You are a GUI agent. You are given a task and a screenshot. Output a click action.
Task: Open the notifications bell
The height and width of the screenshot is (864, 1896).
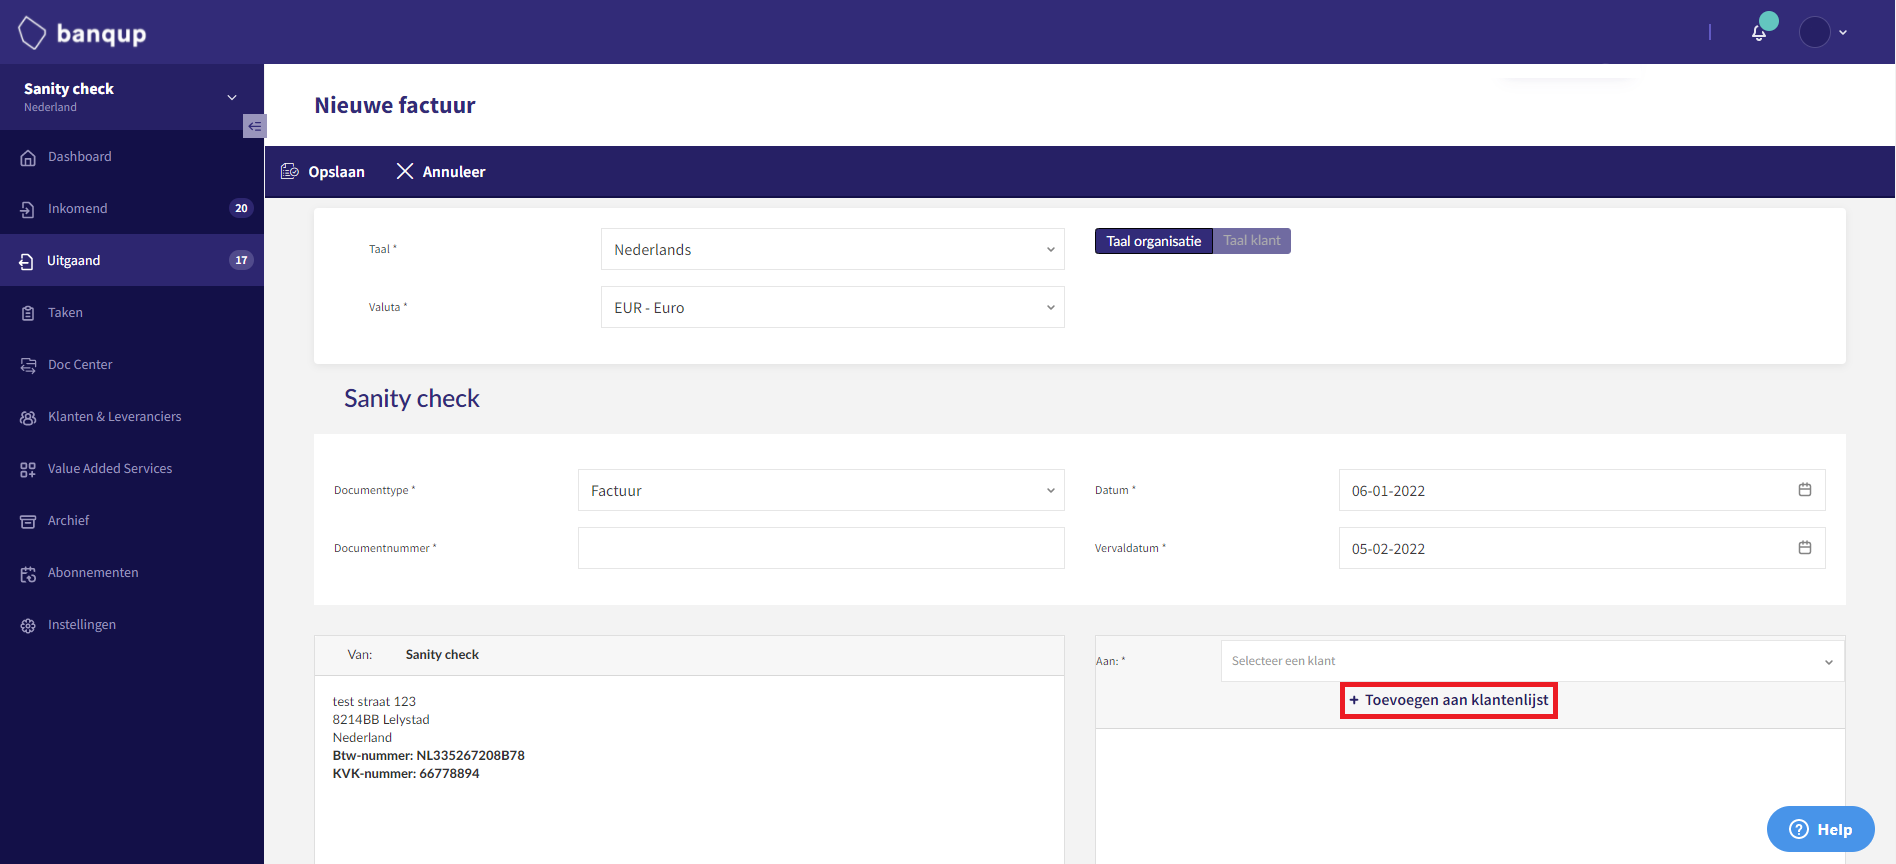click(1759, 33)
